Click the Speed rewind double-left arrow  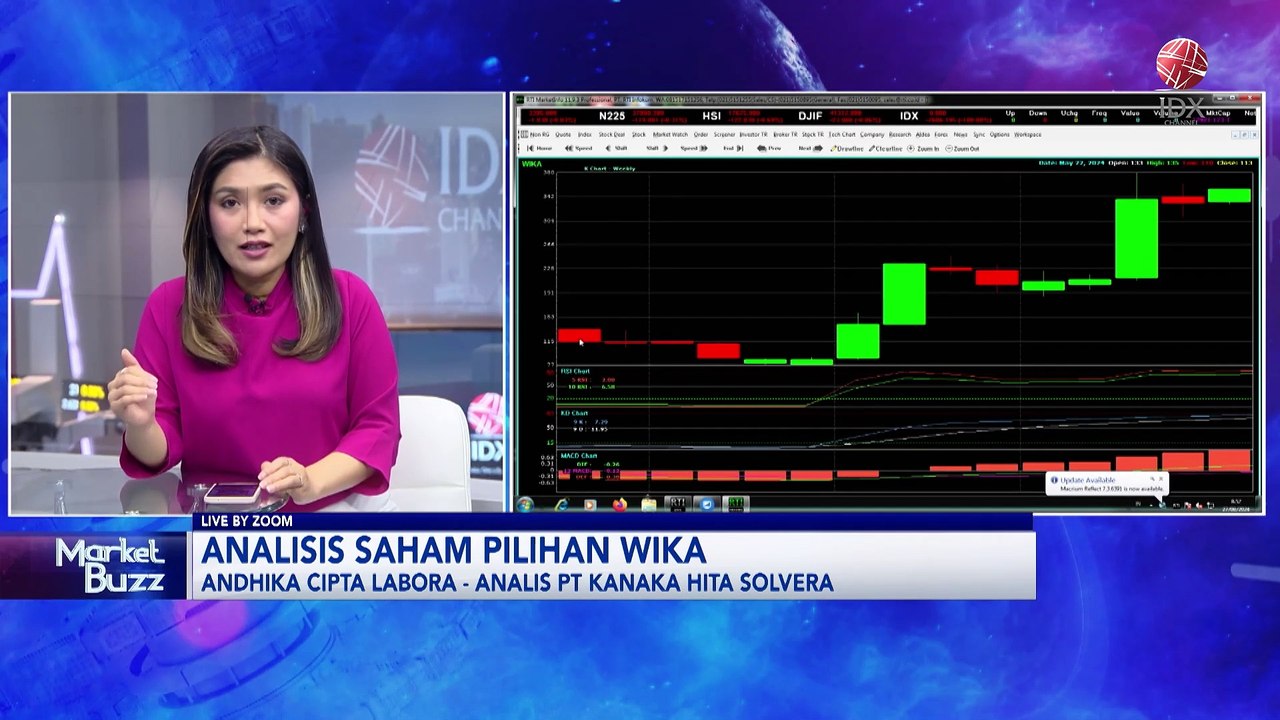(578, 148)
